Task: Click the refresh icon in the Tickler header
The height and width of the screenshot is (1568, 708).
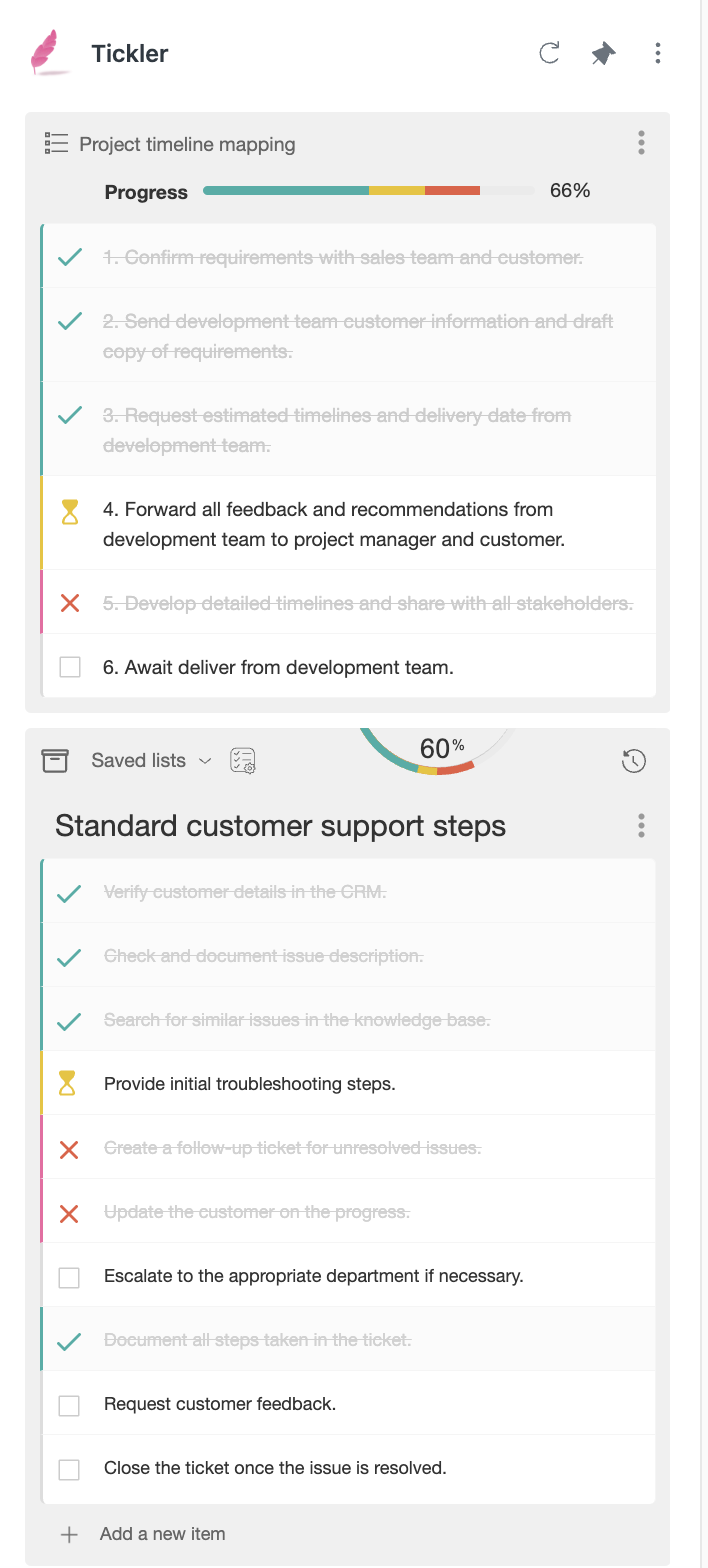Action: tap(549, 53)
